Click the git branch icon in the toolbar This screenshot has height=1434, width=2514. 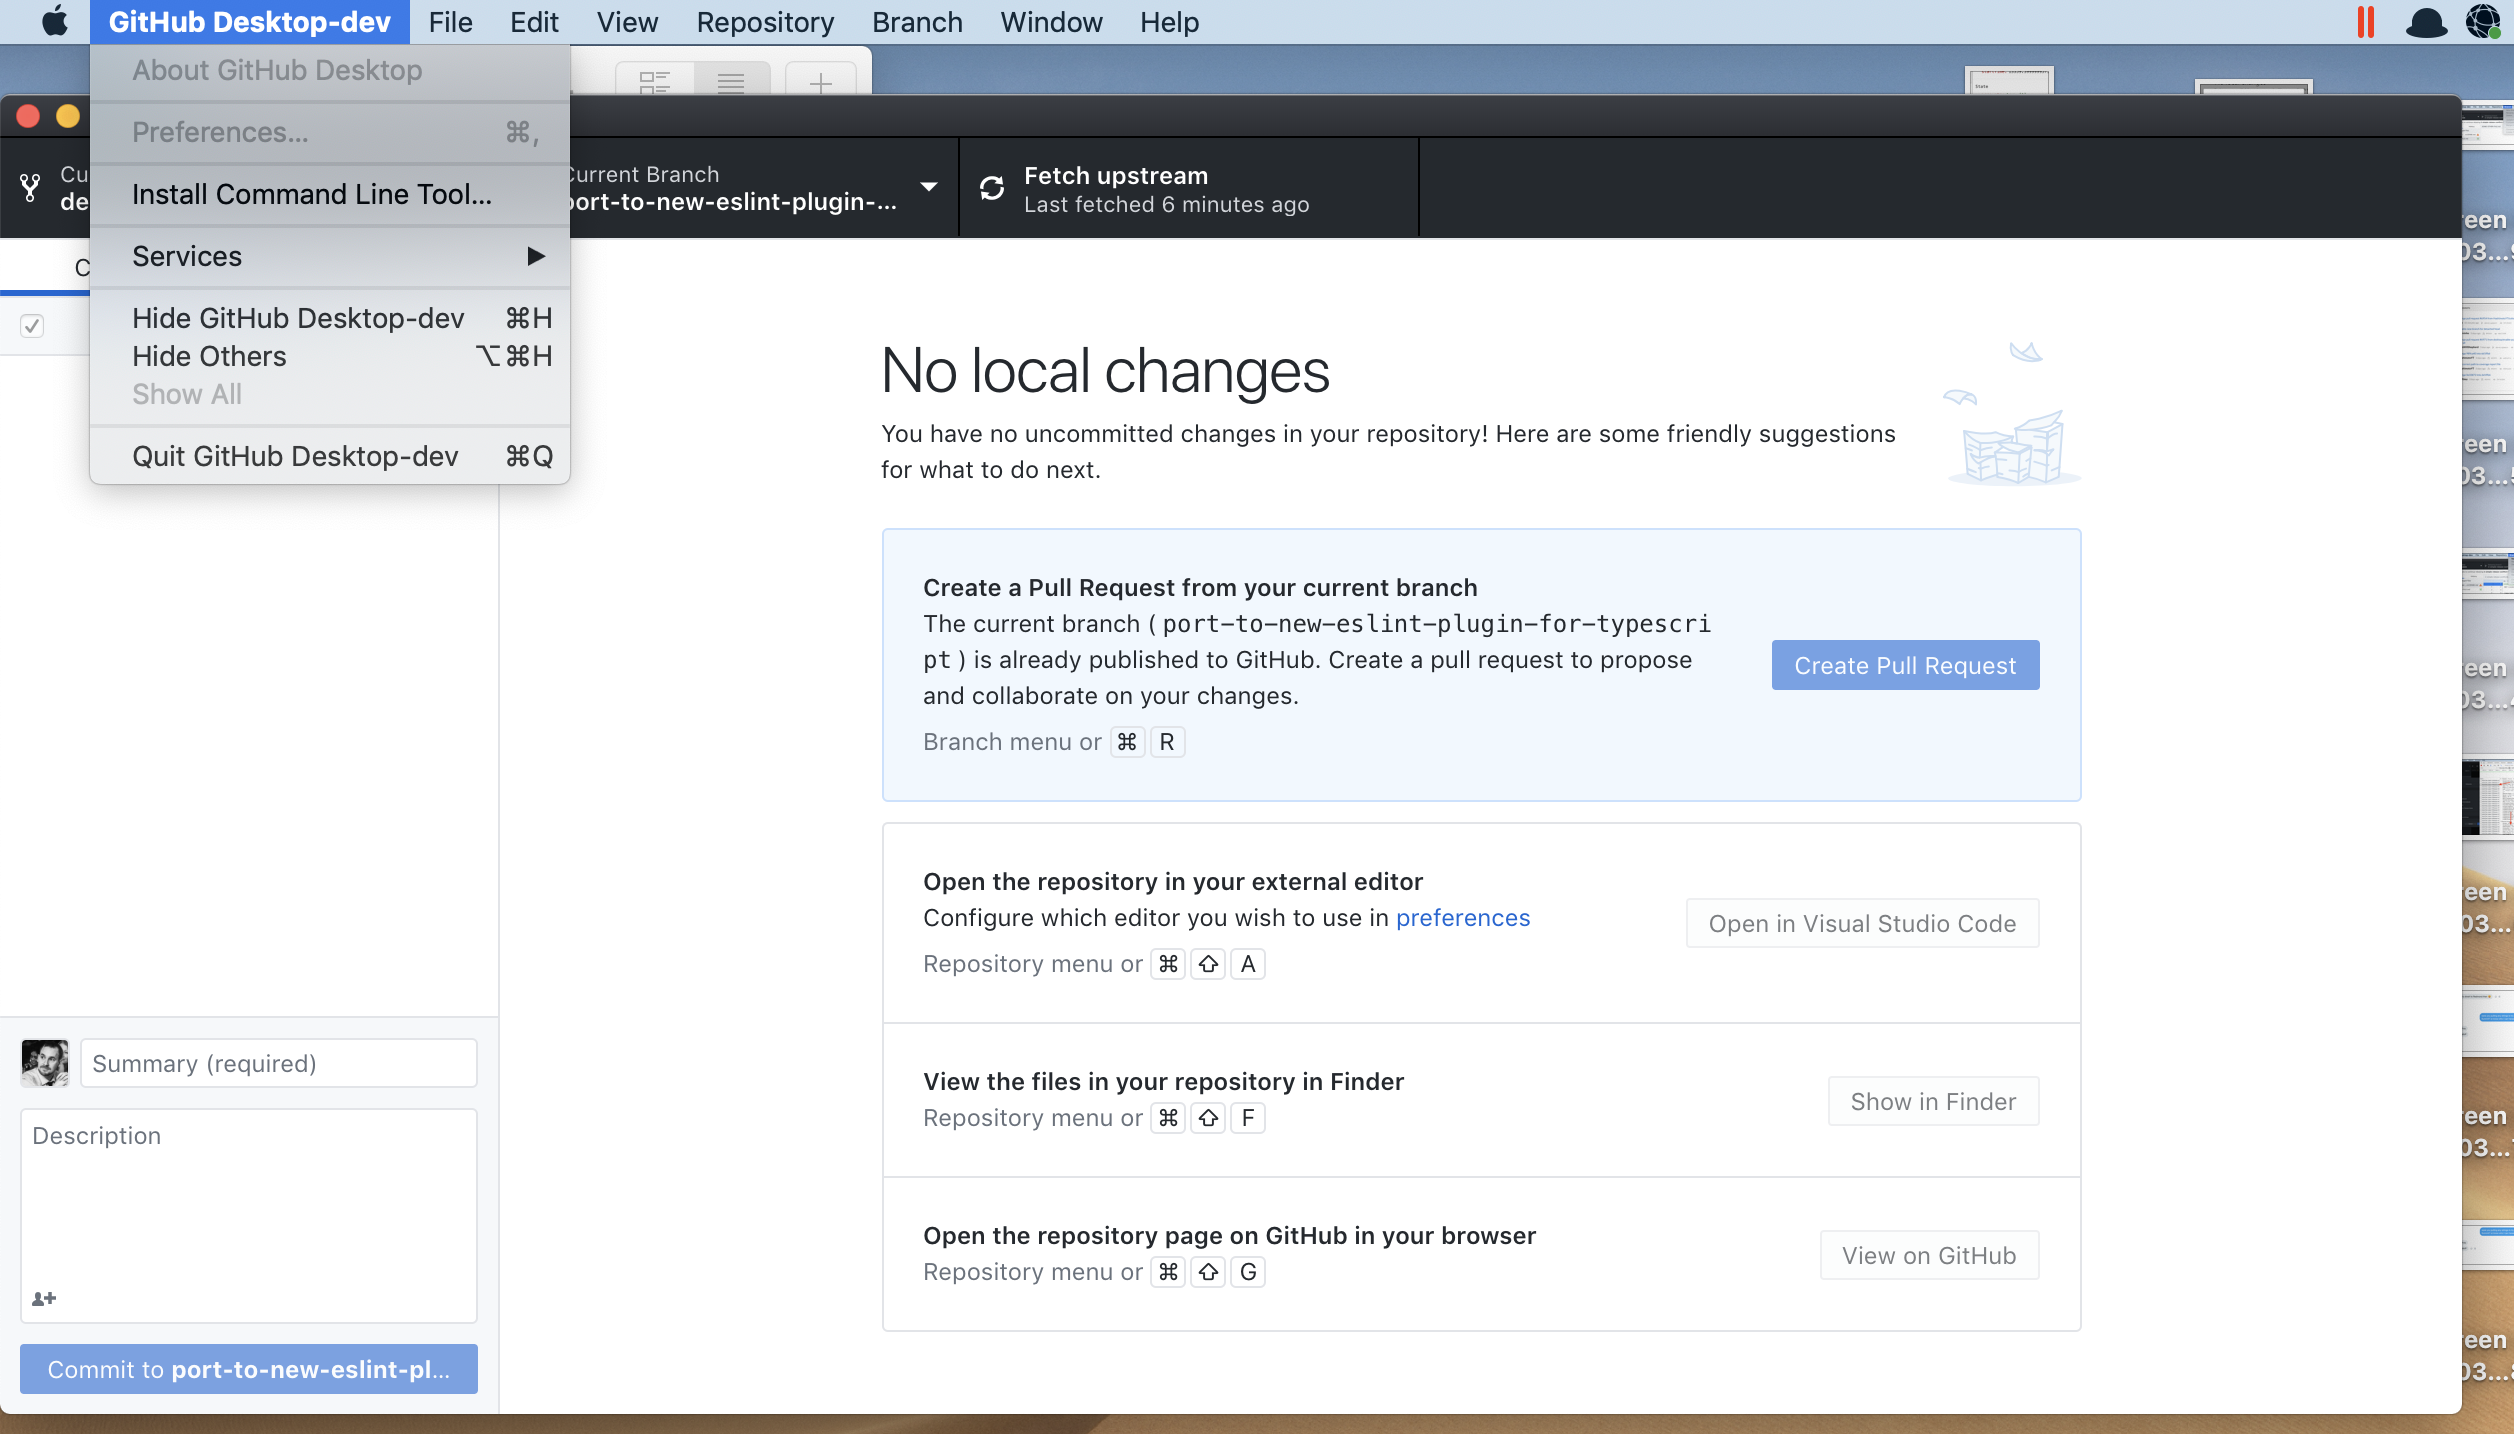[x=30, y=187]
